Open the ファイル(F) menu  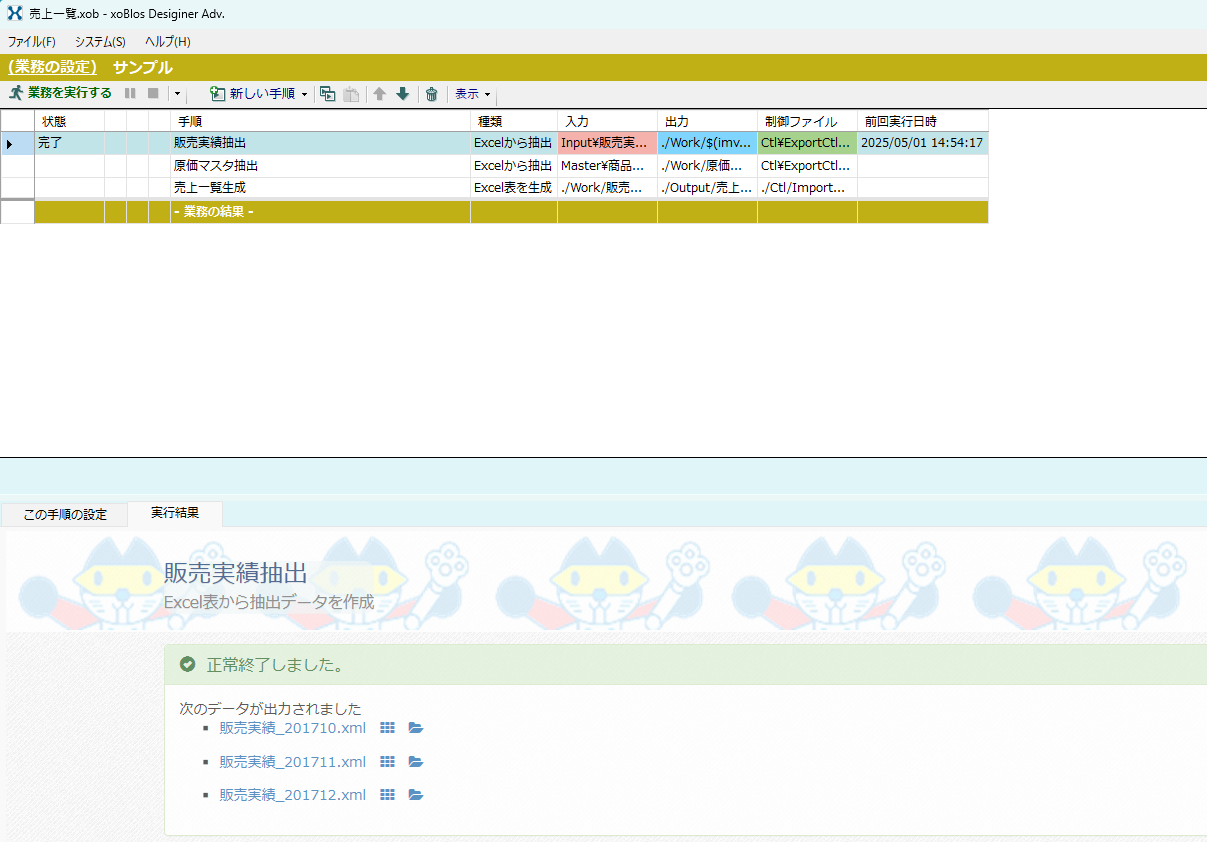click(x=32, y=42)
